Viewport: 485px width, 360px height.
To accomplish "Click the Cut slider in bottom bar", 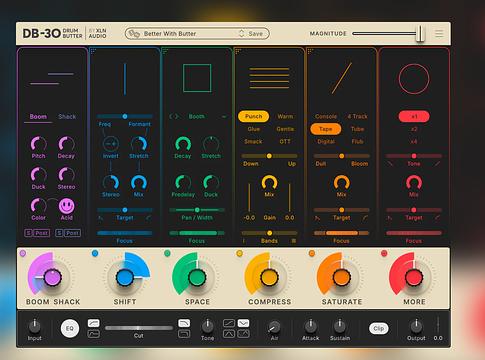I will [x=139, y=328].
